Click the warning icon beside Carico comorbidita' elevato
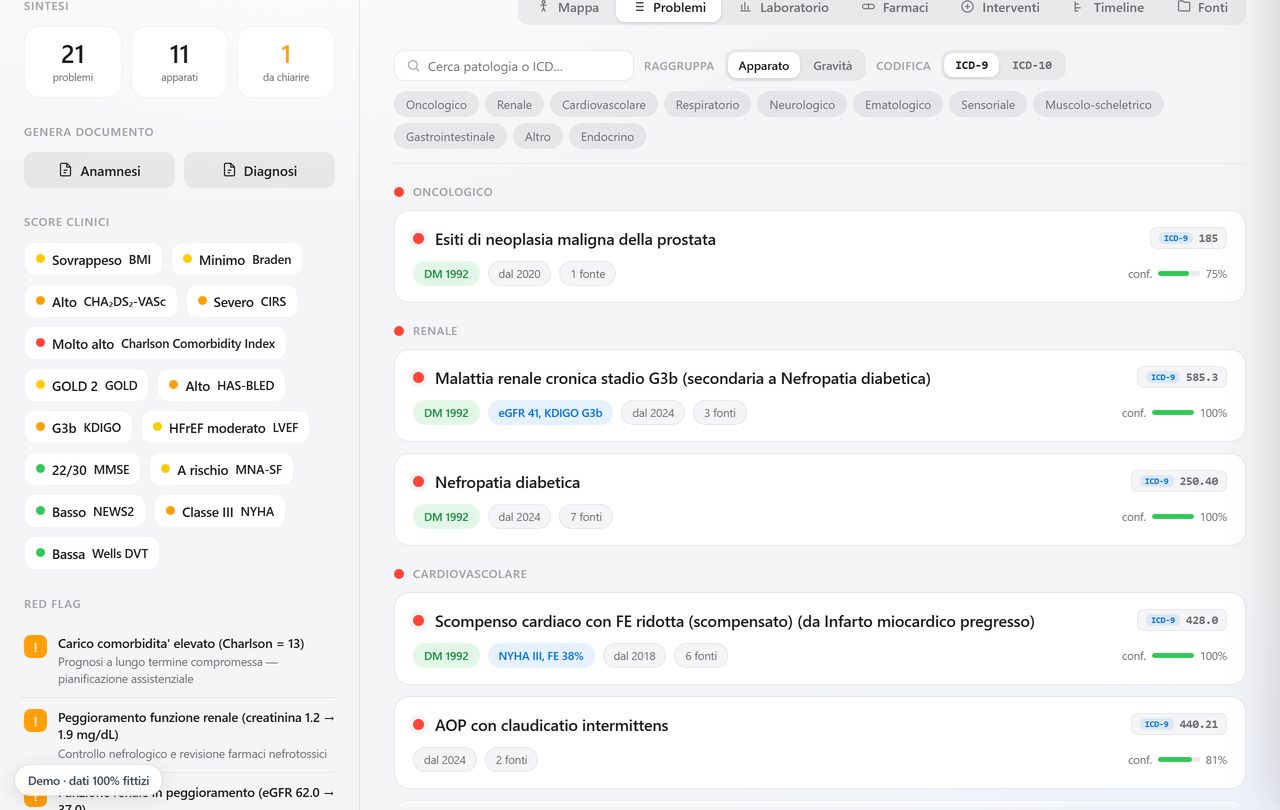This screenshot has width=1280, height=810. [35, 646]
